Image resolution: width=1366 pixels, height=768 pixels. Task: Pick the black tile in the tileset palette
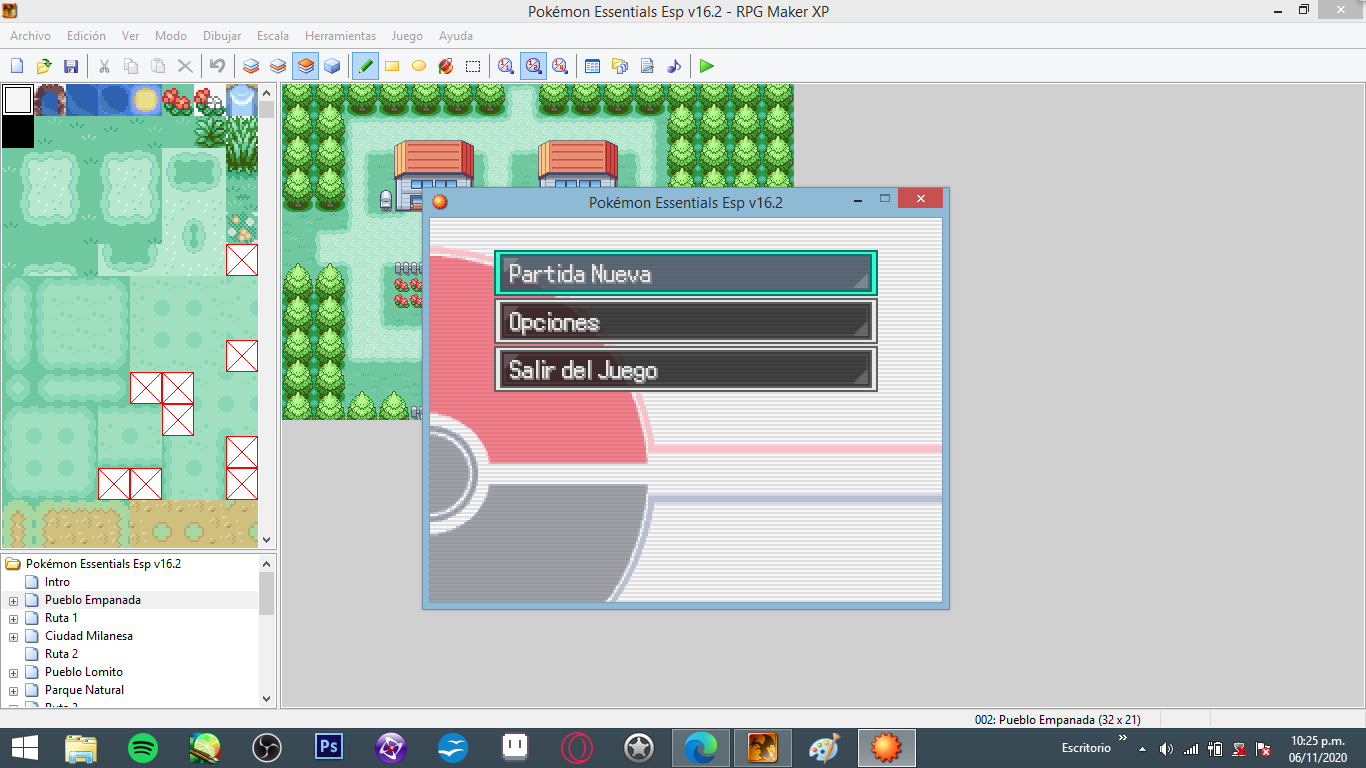point(18,132)
